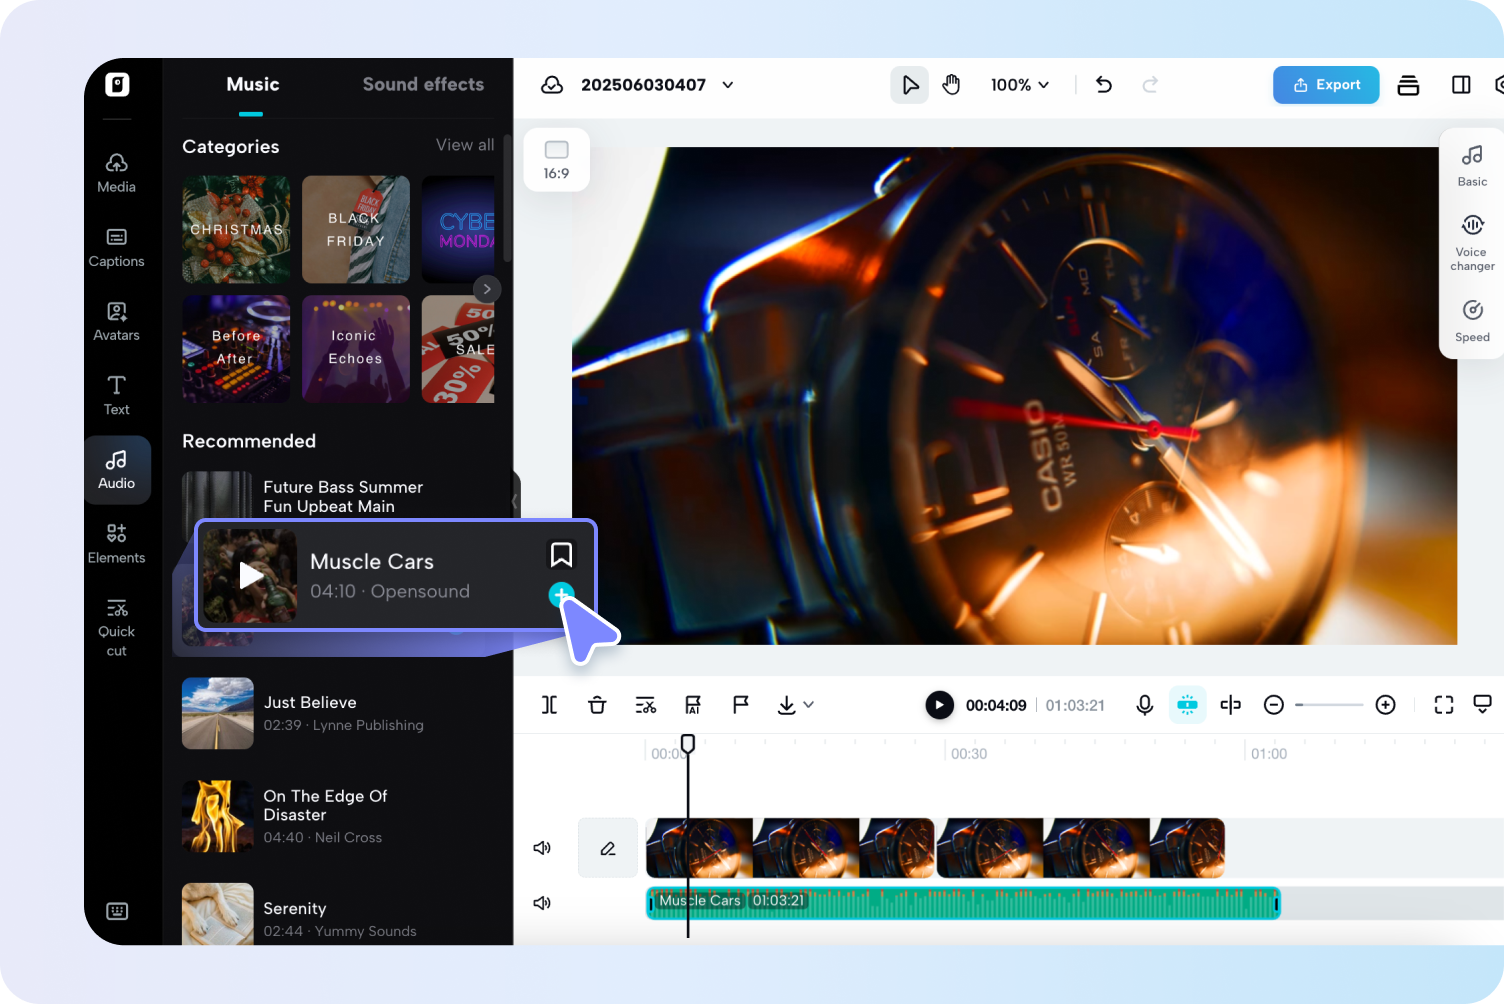Select the Muscle Cars audio clip on timeline
The height and width of the screenshot is (1004, 1504).
click(x=963, y=903)
